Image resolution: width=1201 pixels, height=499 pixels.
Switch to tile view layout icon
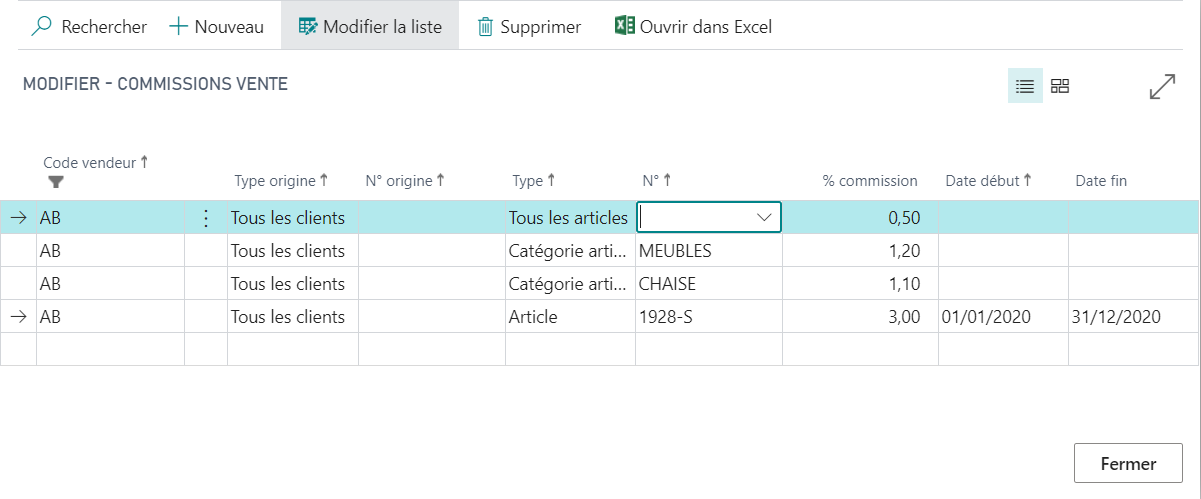pyautogui.click(x=1060, y=86)
